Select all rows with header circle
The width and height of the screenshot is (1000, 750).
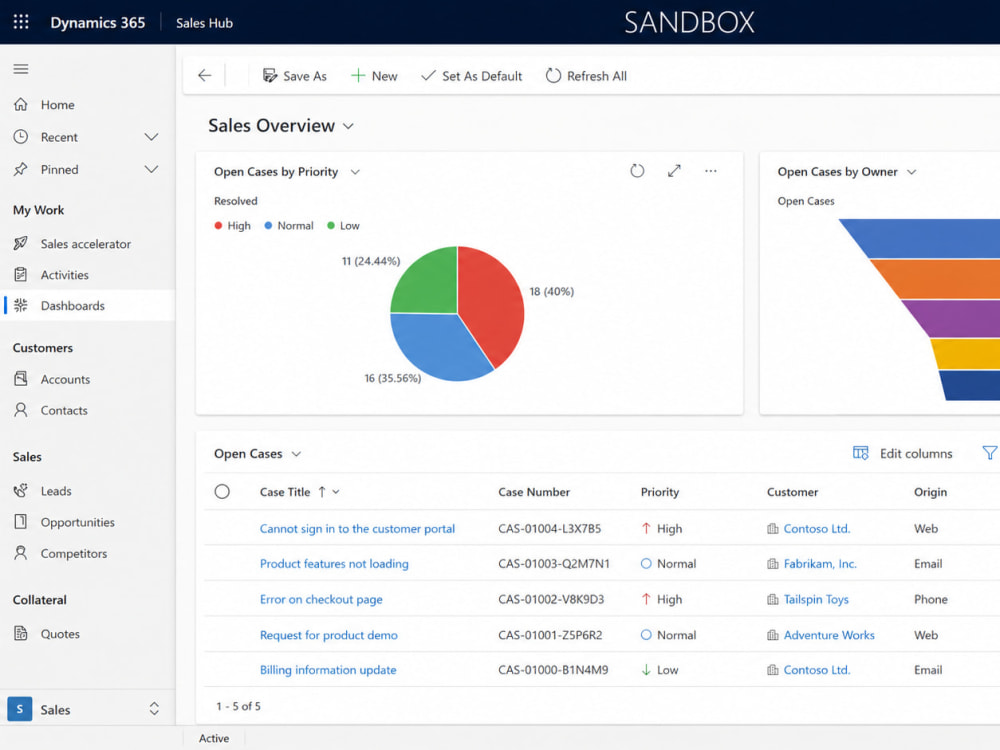coord(222,492)
